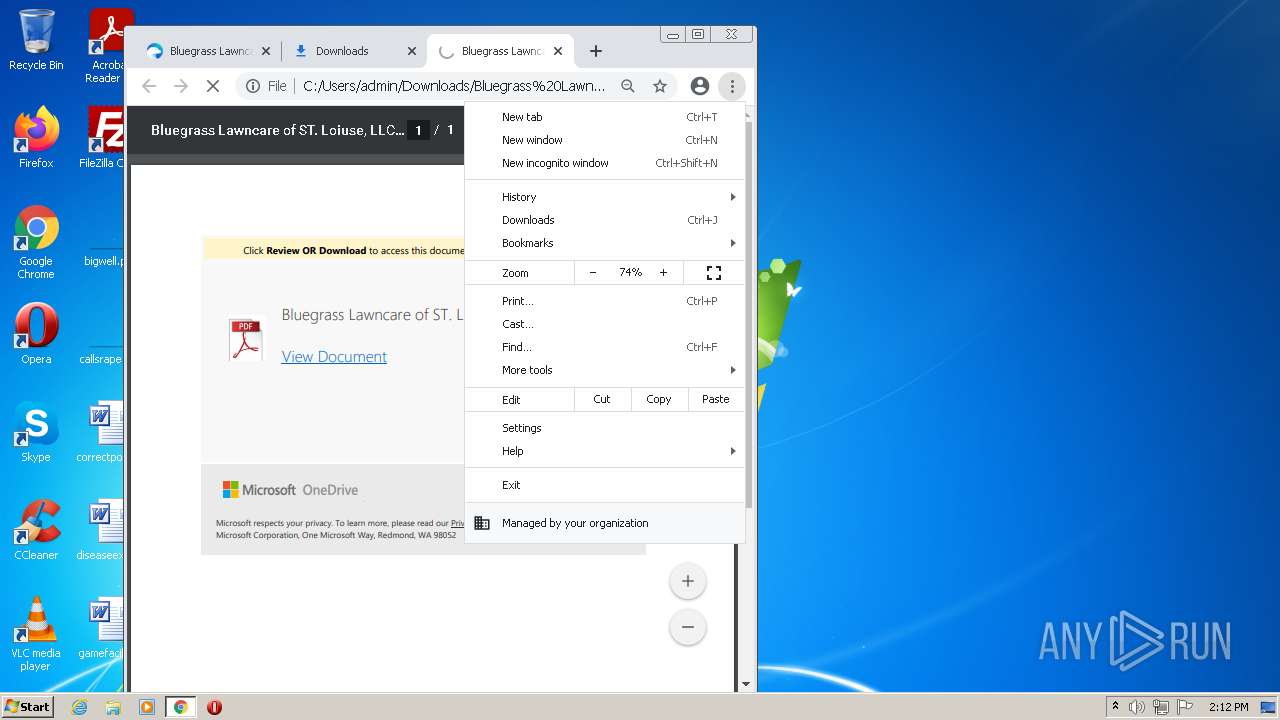Click the Action Center flag tray icon
1280x720 pixels.
1185,707
